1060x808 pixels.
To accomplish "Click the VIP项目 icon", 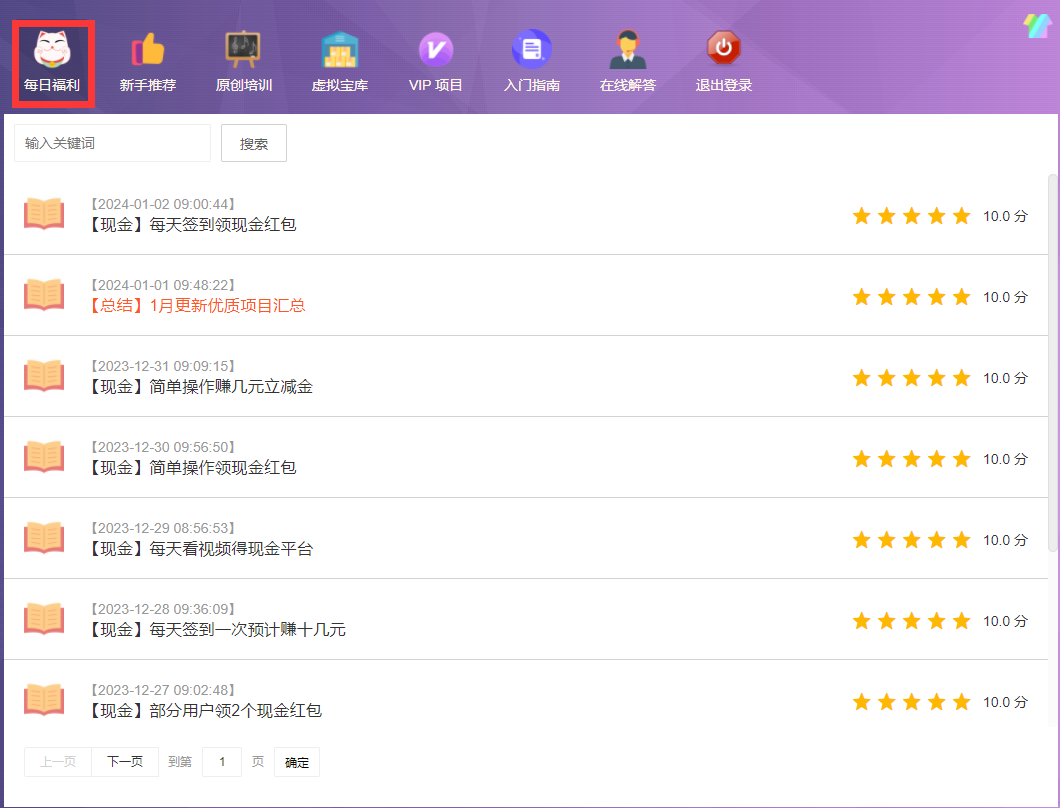I will [435, 48].
